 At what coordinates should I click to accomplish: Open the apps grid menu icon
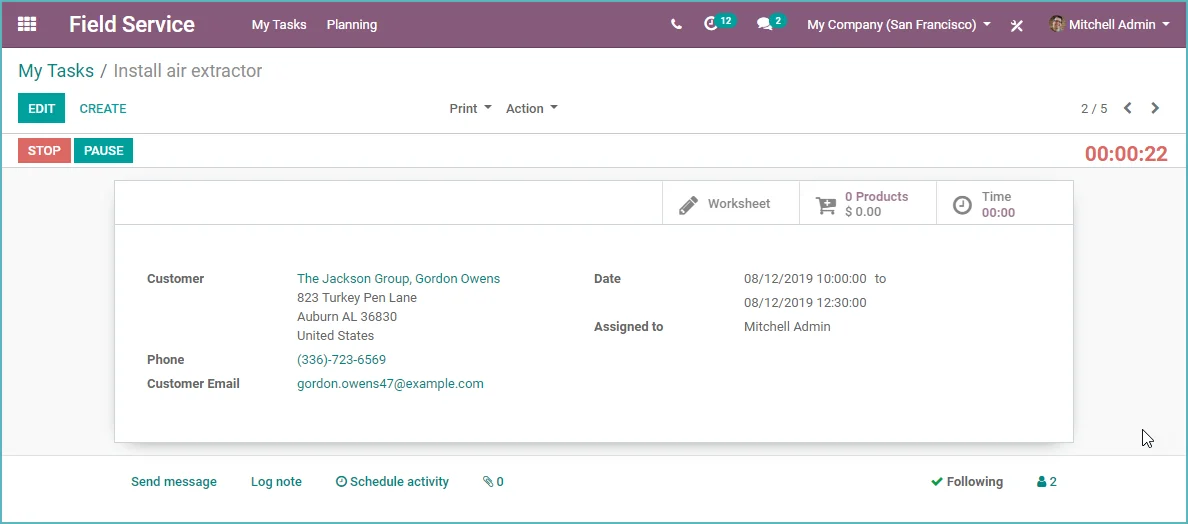[27, 24]
